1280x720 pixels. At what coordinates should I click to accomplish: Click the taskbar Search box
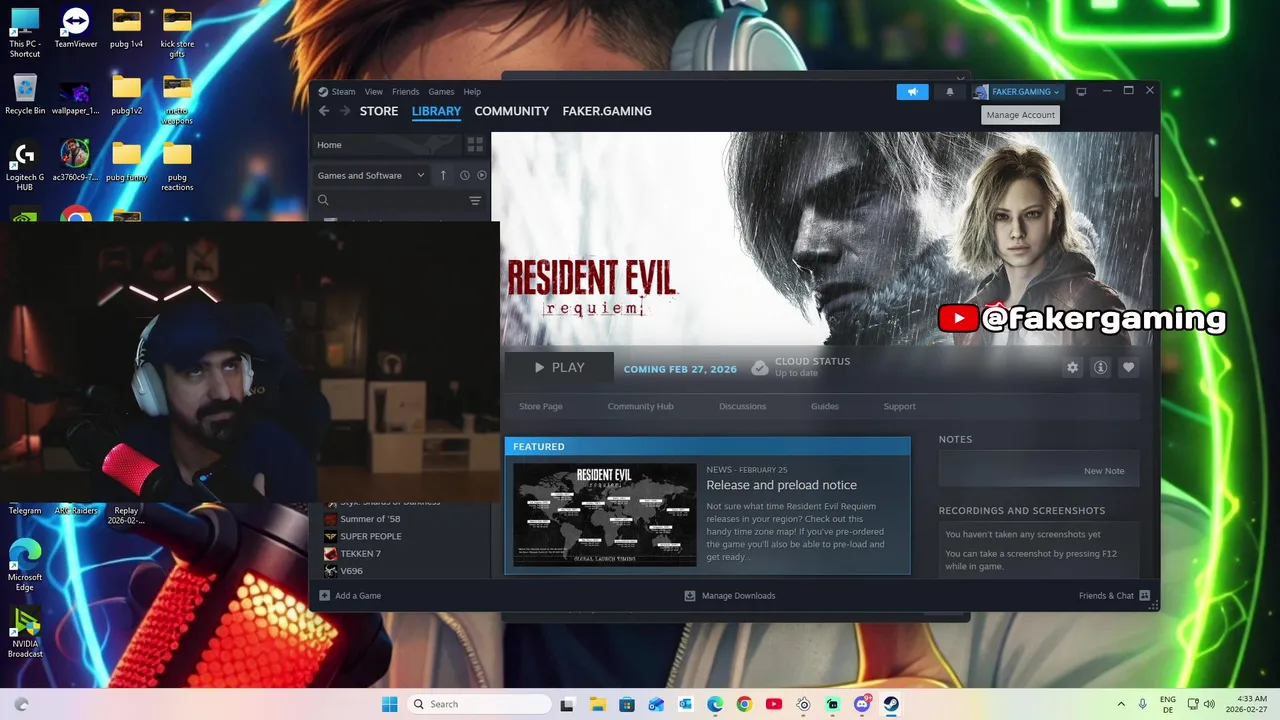pyautogui.click(x=480, y=704)
